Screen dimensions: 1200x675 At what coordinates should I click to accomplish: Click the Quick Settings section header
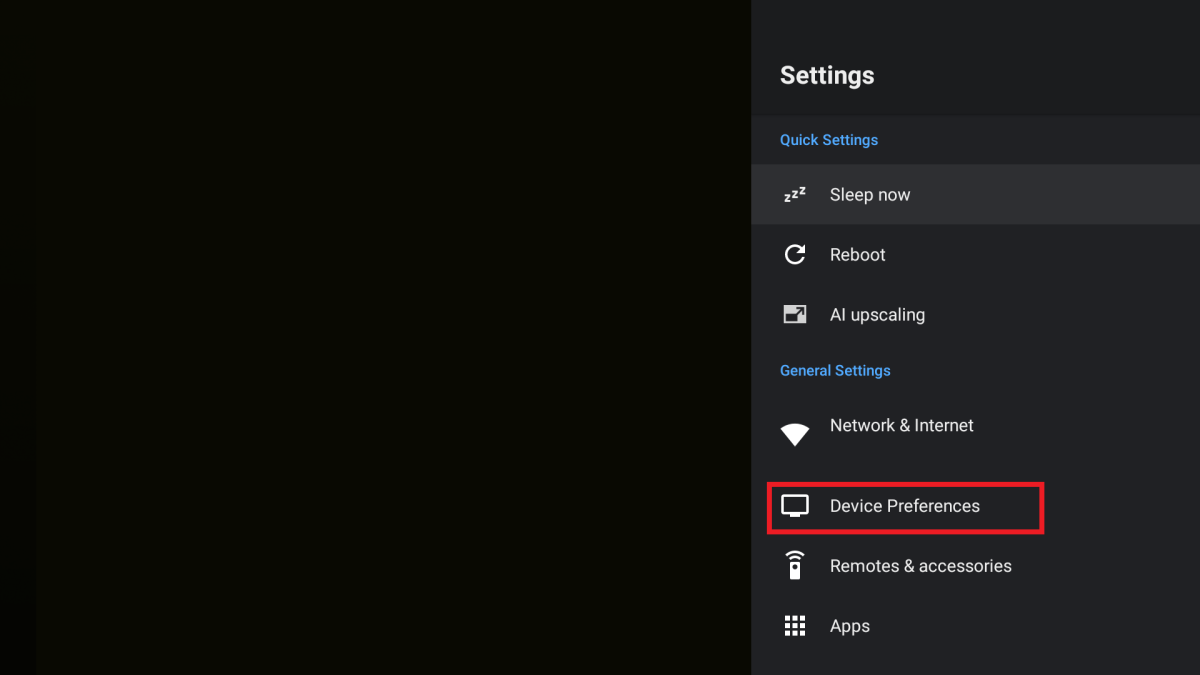(x=829, y=140)
